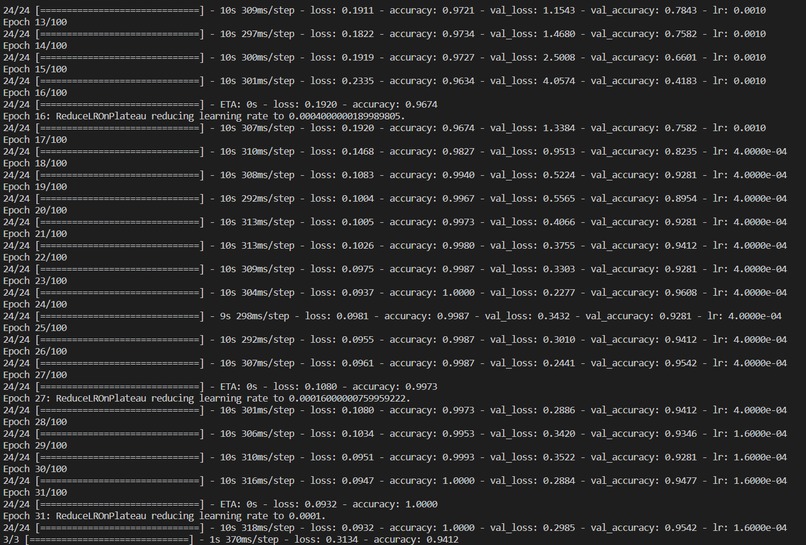The width and height of the screenshot is (806, 545).
Task: Click 'Epoch 27: ReduceLROnPlateau reducing learning rate' message
Action: (207, 398)
